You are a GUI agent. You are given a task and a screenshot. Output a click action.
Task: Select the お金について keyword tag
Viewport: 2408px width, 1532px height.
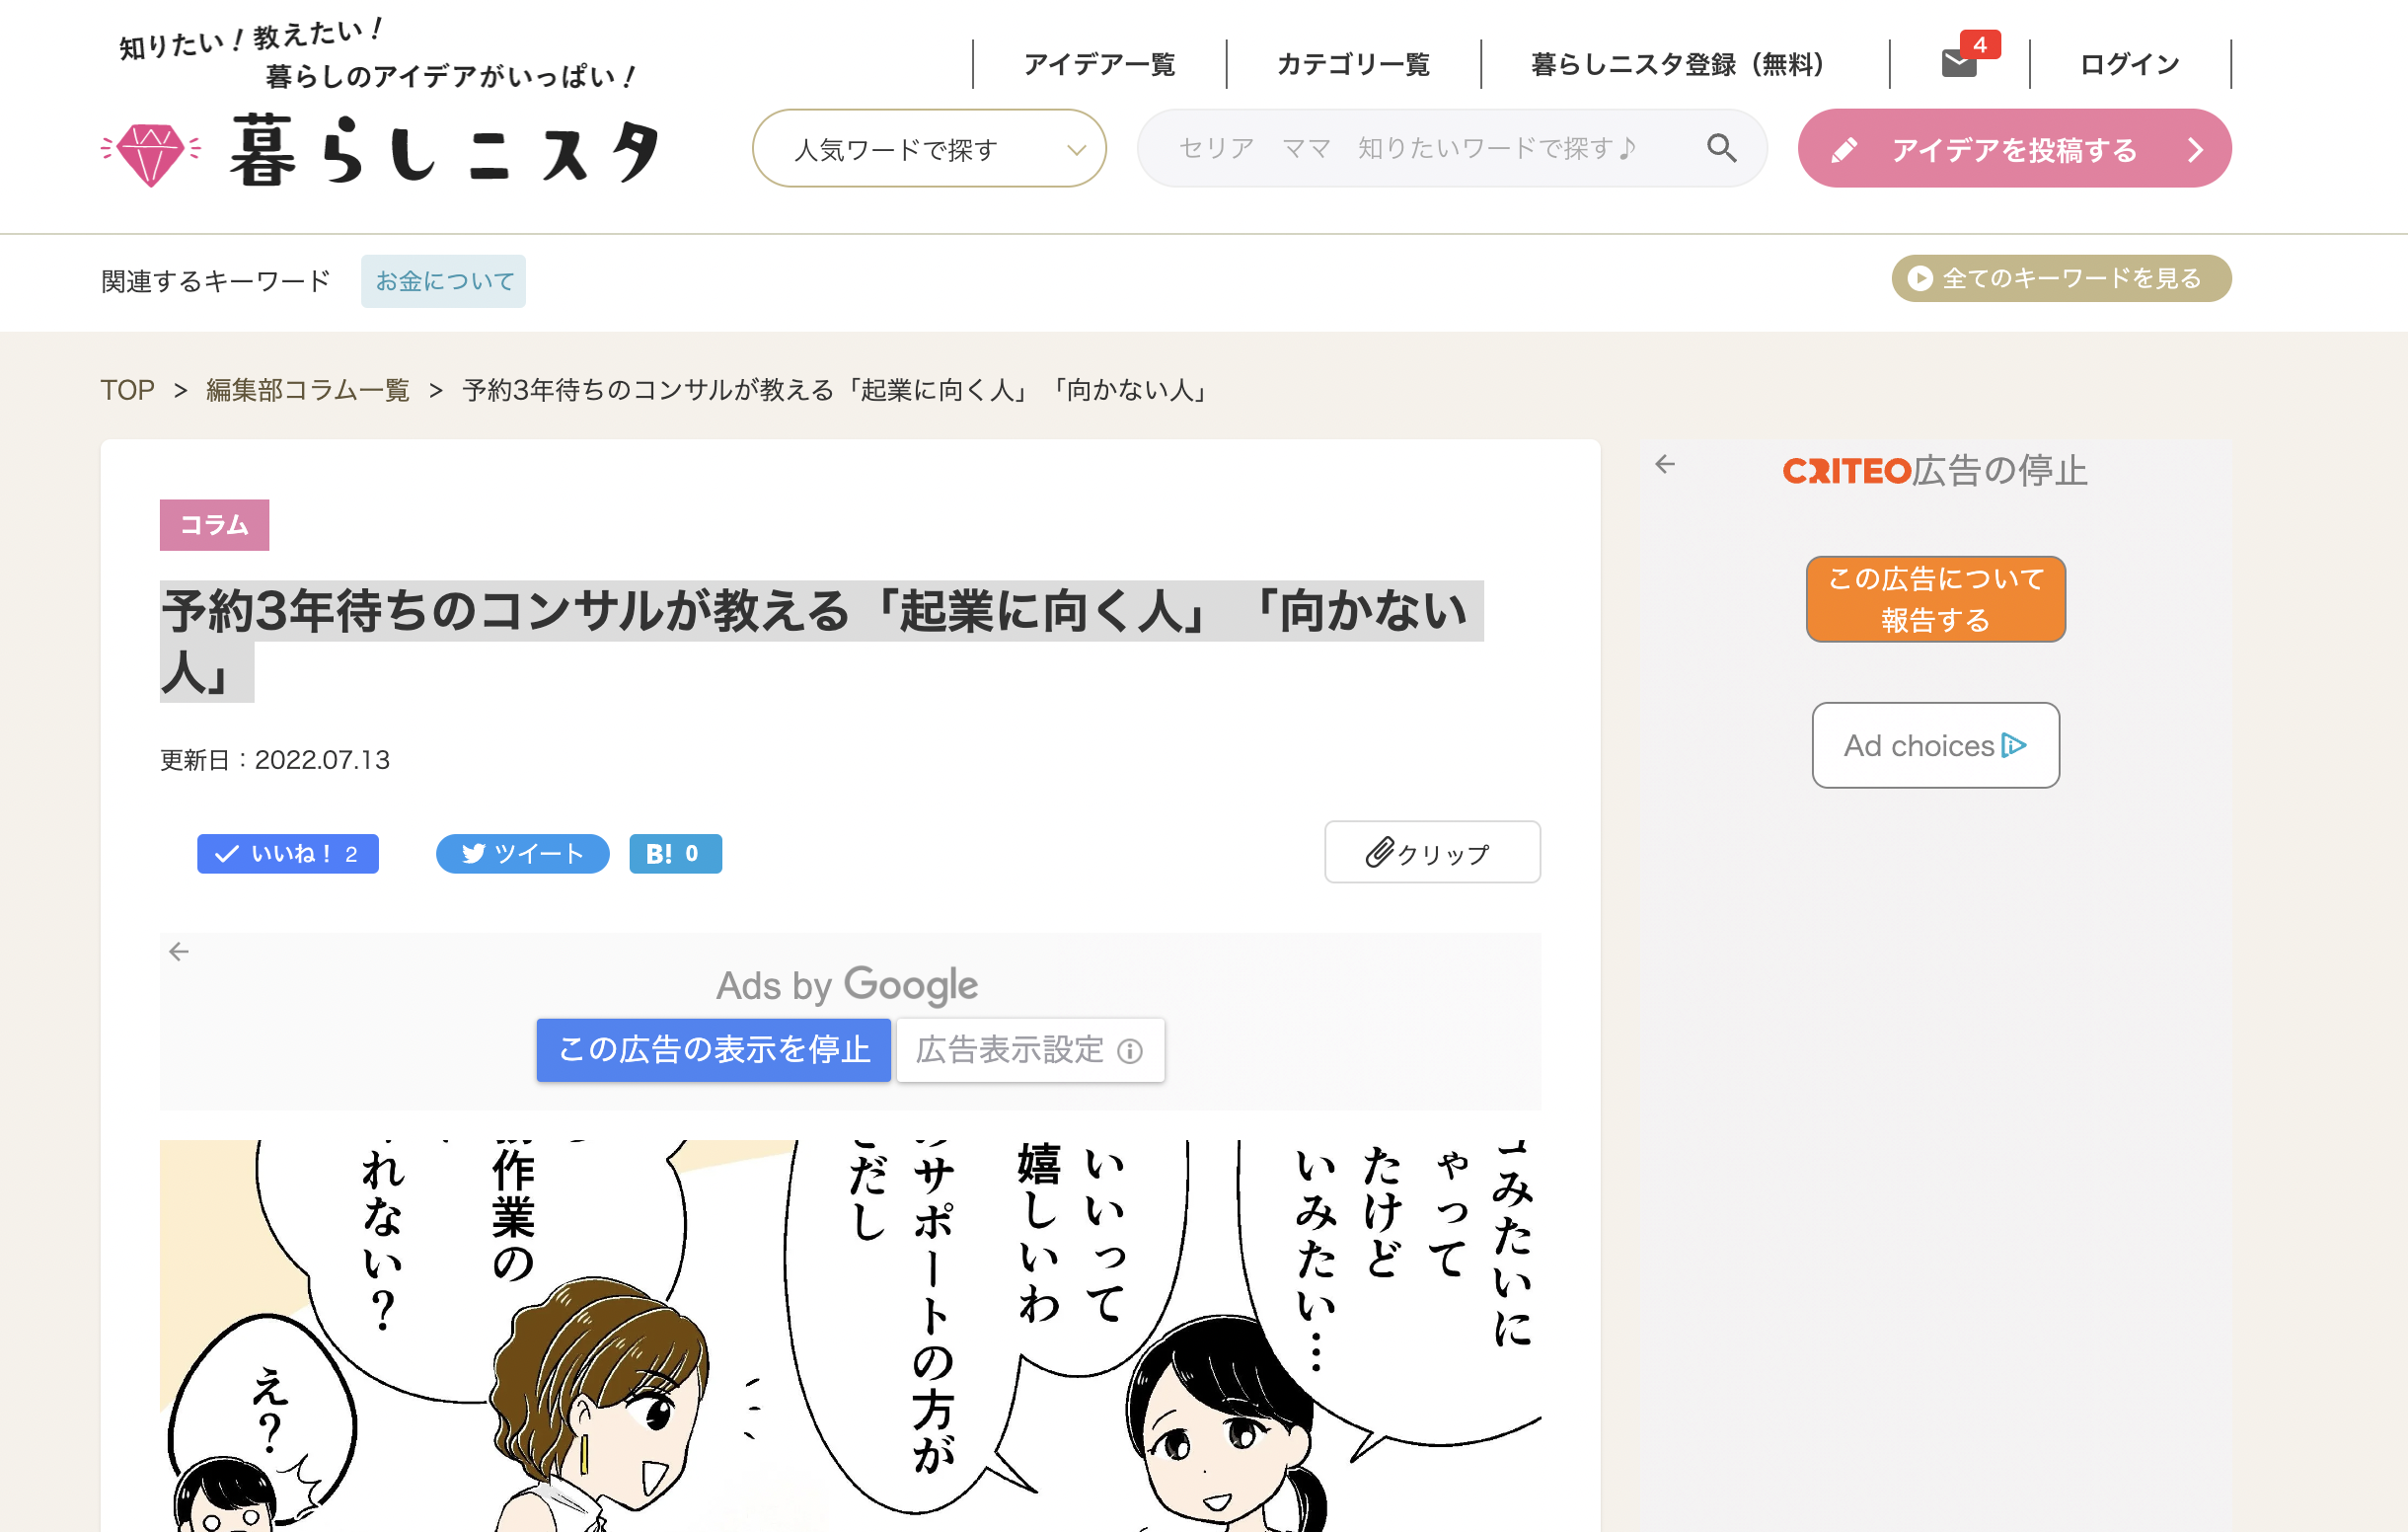443,281
